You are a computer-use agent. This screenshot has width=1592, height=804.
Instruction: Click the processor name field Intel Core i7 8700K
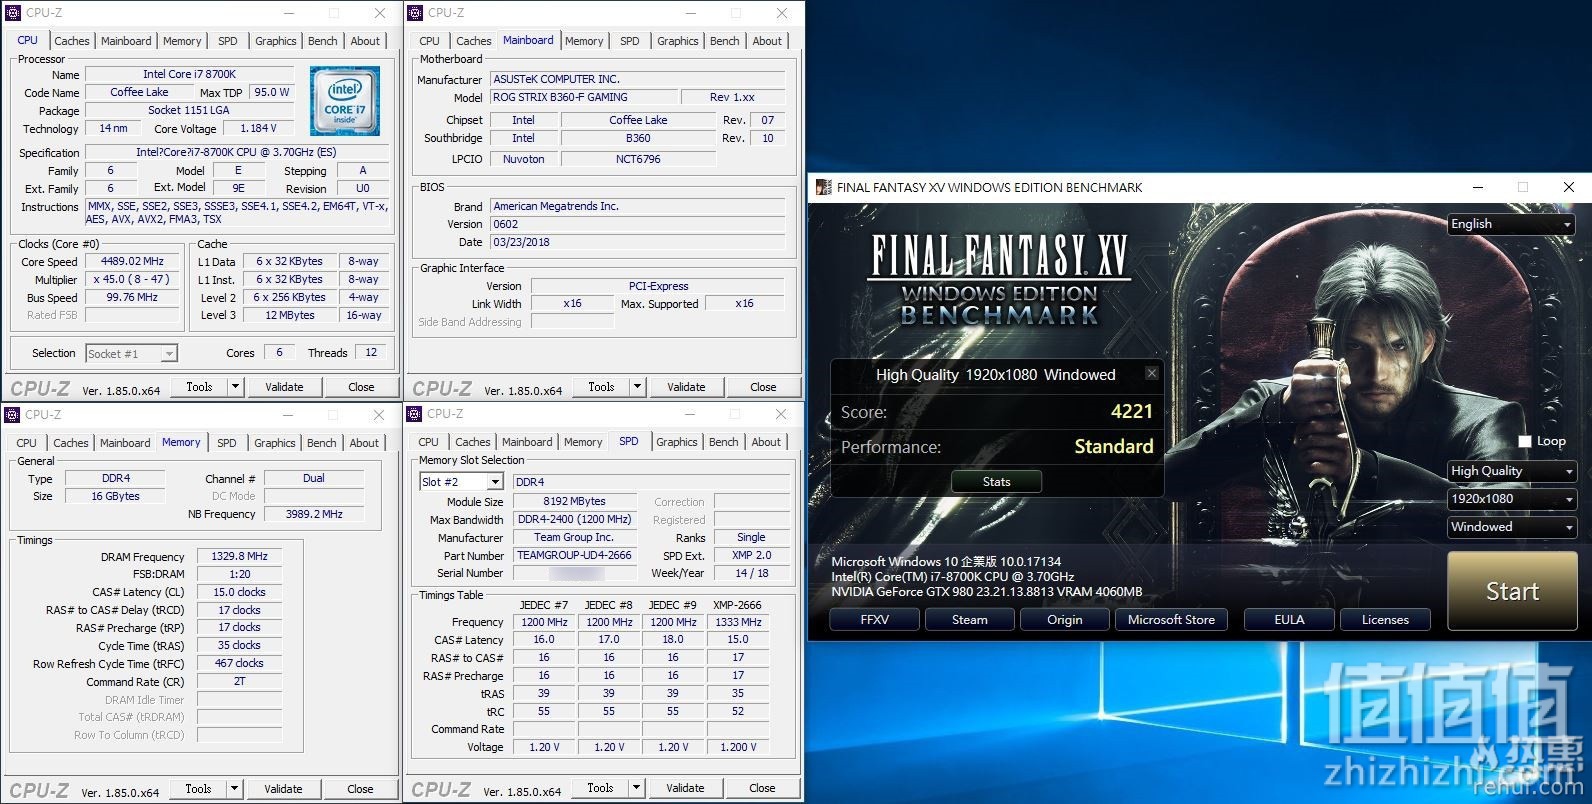point(190,74)
